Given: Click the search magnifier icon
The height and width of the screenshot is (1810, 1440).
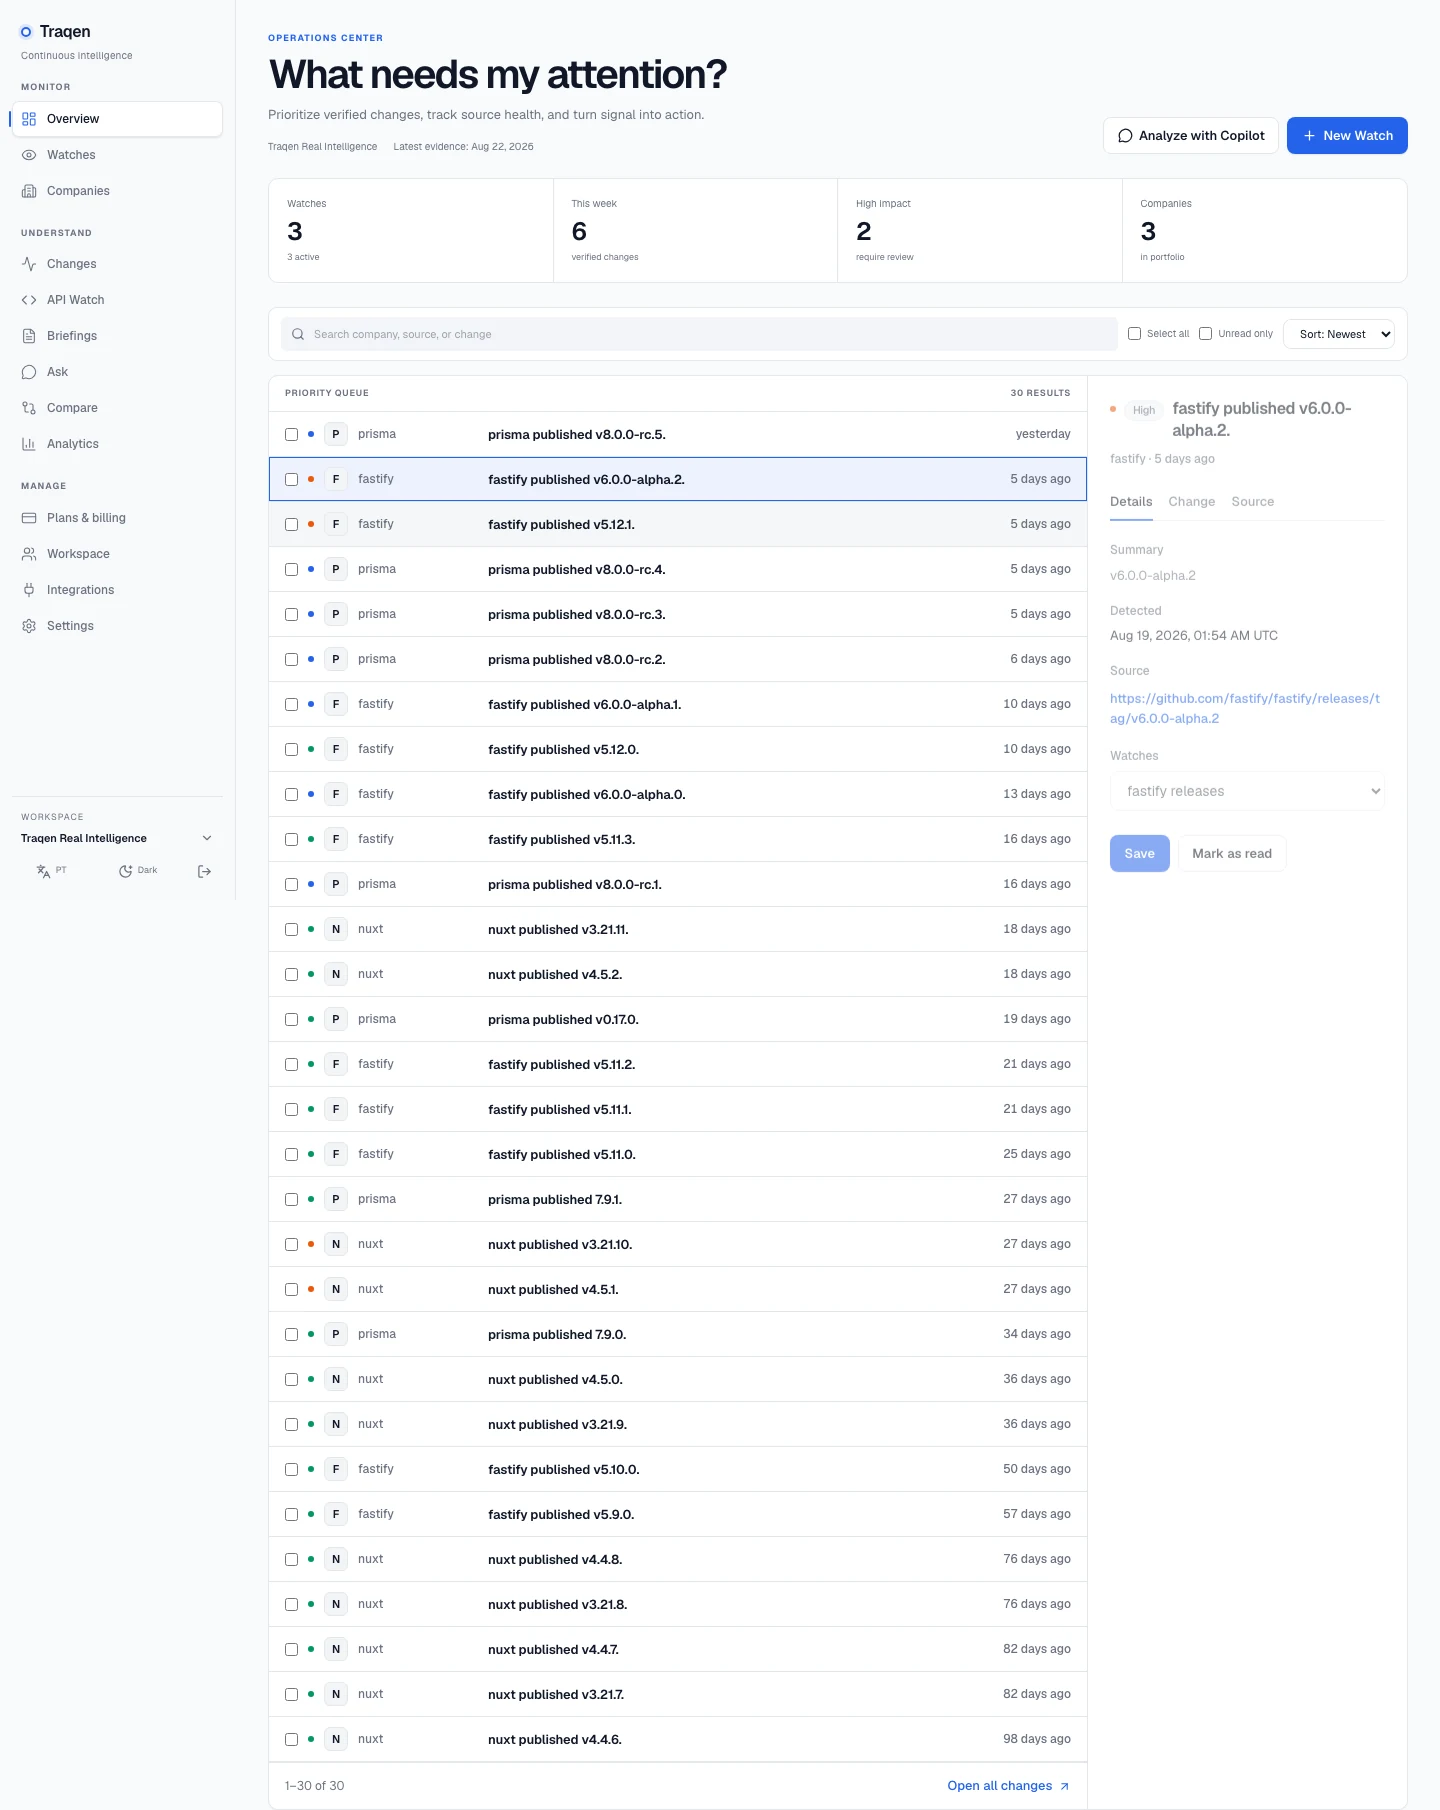Looking at the screenshot, I should 298,334.
